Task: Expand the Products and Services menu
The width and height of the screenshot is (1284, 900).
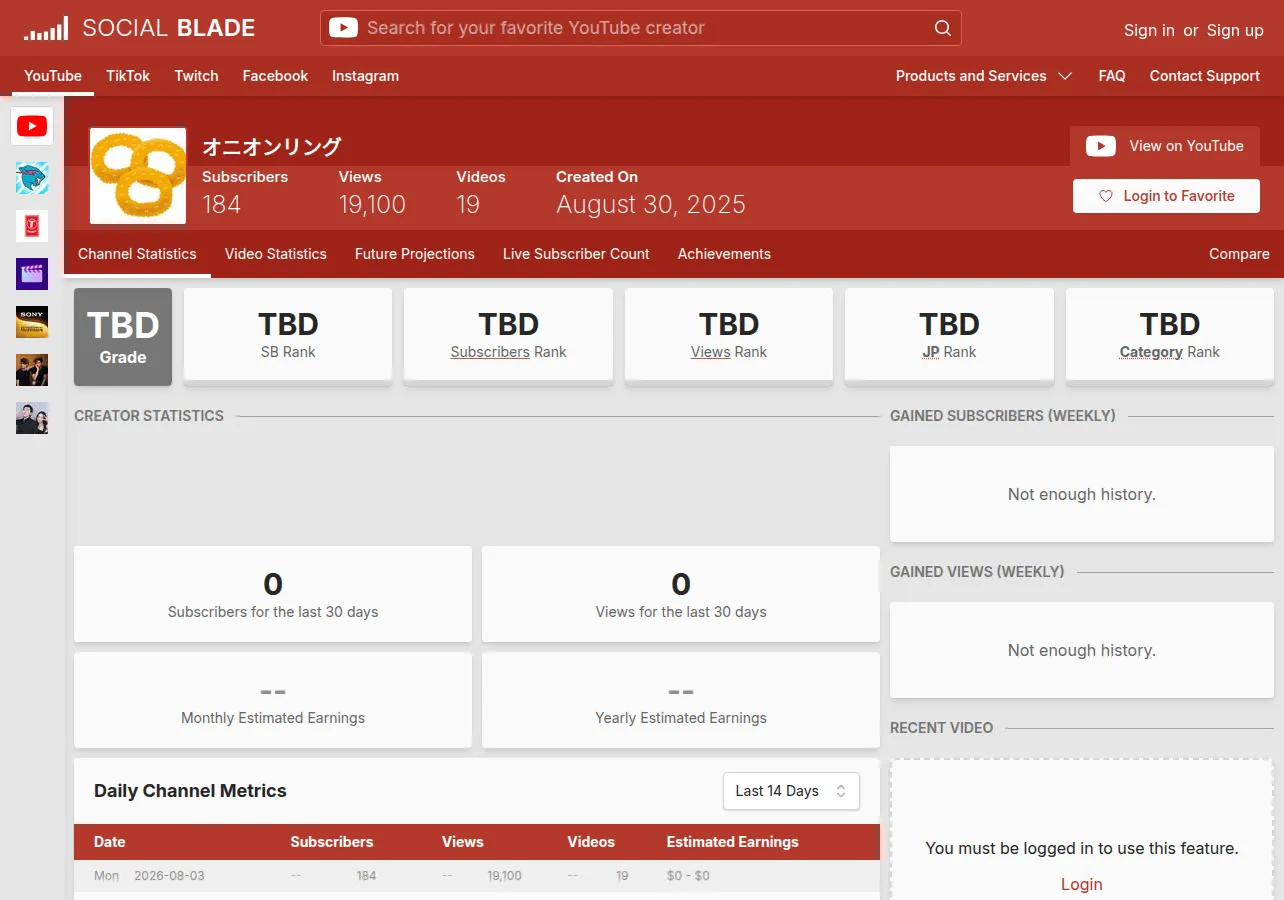Action: (984, 76)
